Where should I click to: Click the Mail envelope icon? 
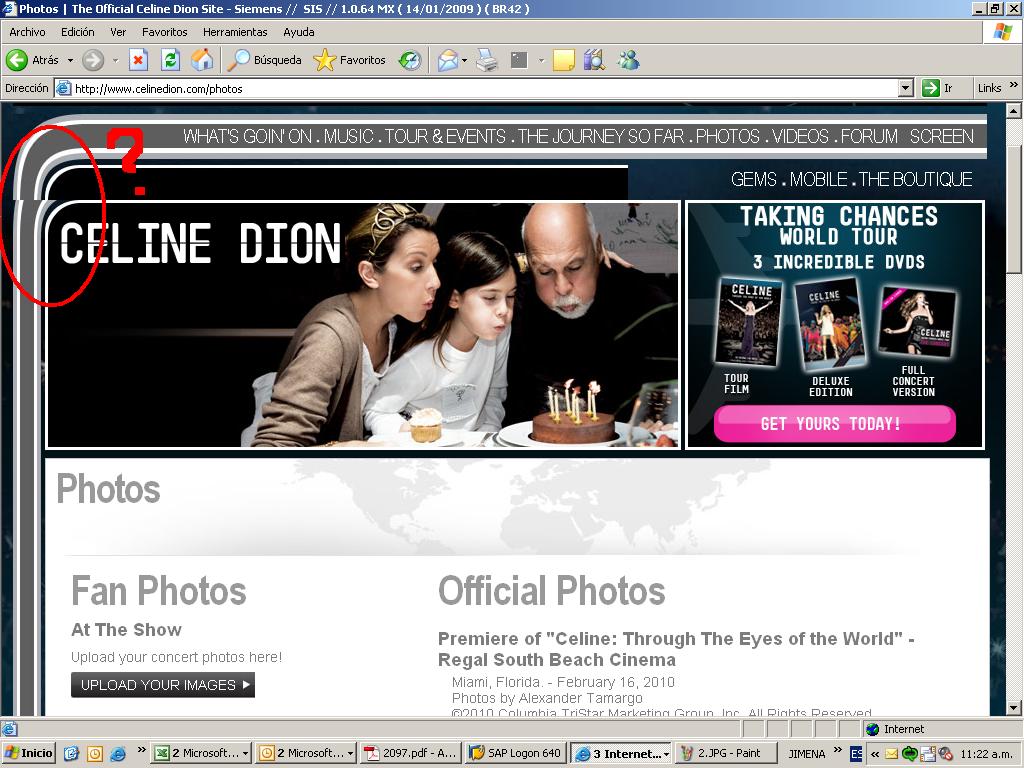(447, 60)
